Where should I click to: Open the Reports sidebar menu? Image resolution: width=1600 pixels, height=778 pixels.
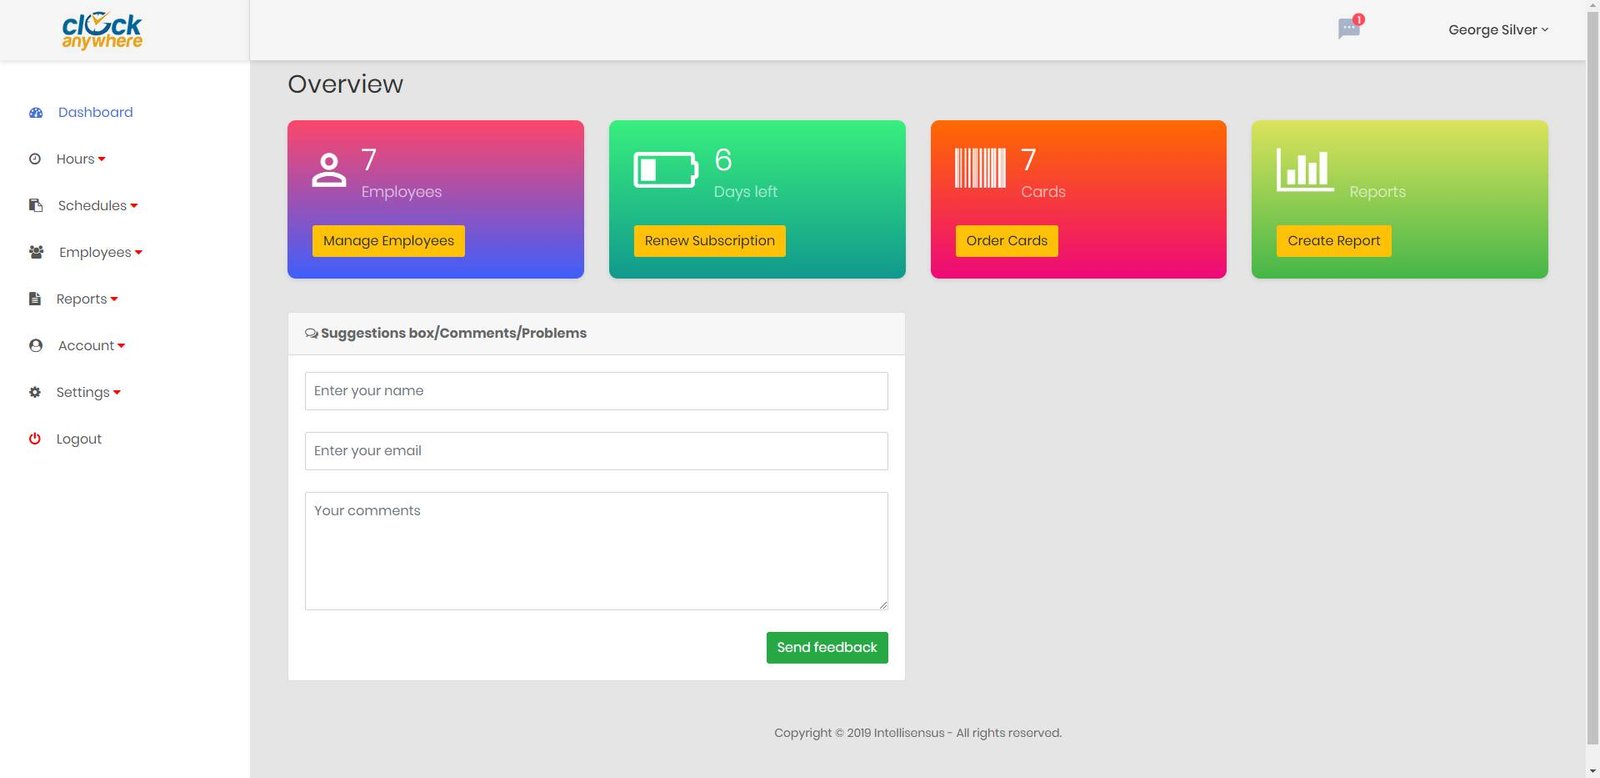click(x=86, y=299)
